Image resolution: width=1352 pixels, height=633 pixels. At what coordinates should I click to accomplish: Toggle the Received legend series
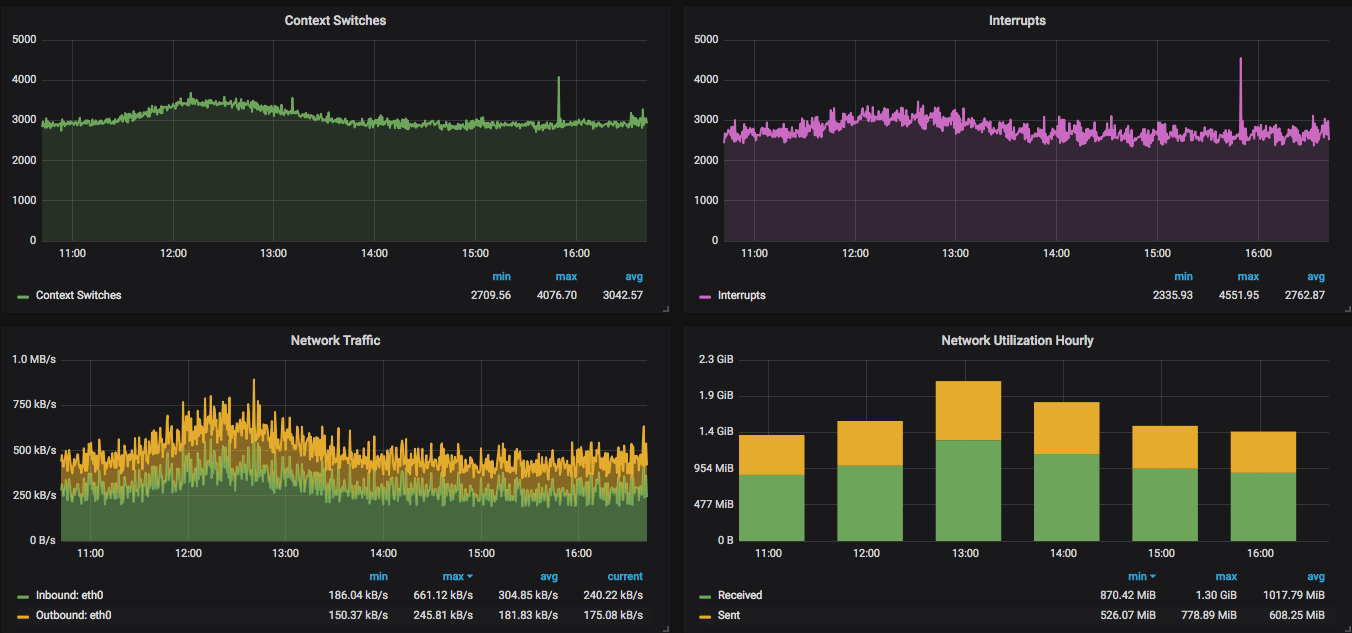pos(740,595)
